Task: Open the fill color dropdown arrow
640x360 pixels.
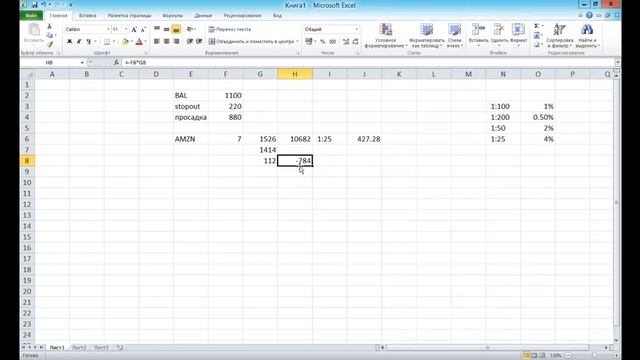Action: (x=131, y=42)
